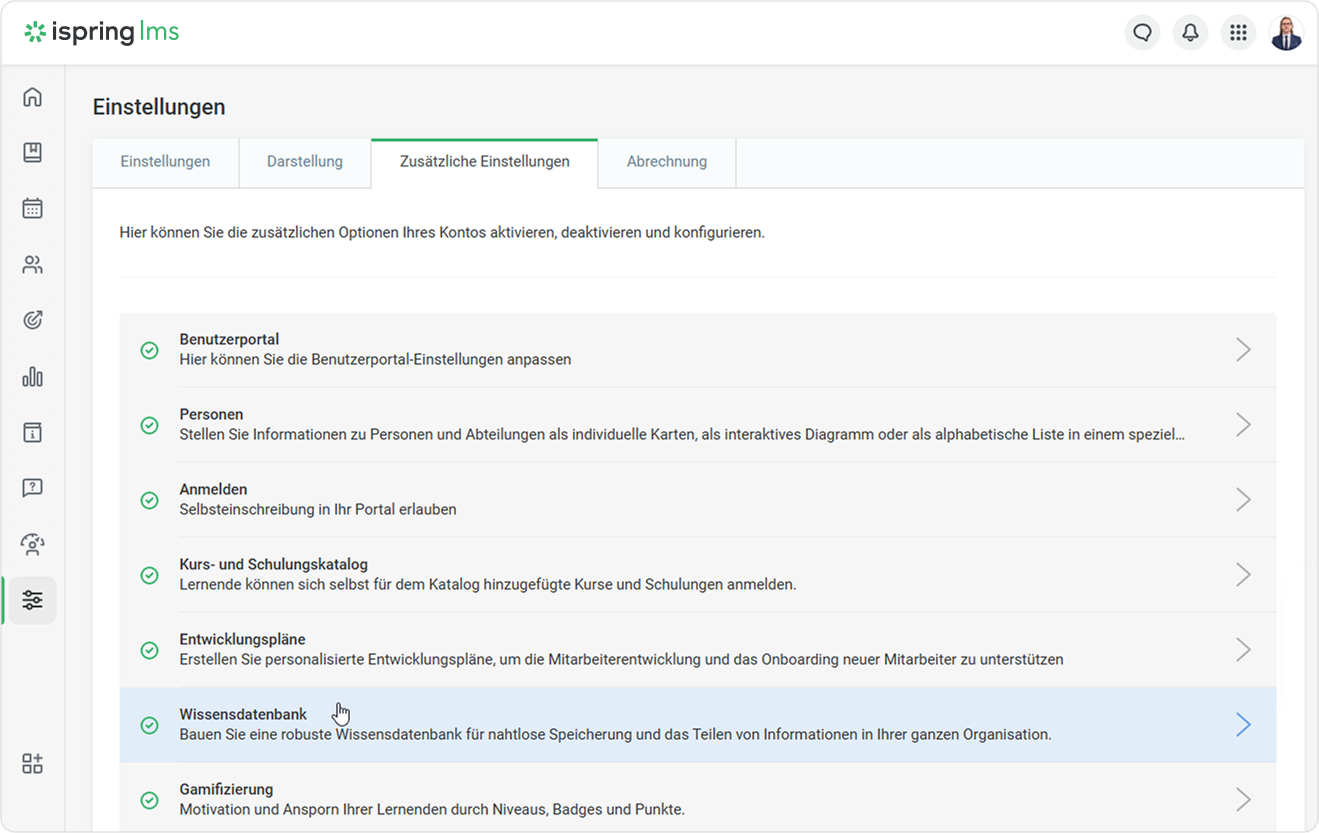Click the green check beside Kurs- und Schulungskatalog
Image resolution: width=1319 pixels, height=833 pixels.
tap(149, 575)
